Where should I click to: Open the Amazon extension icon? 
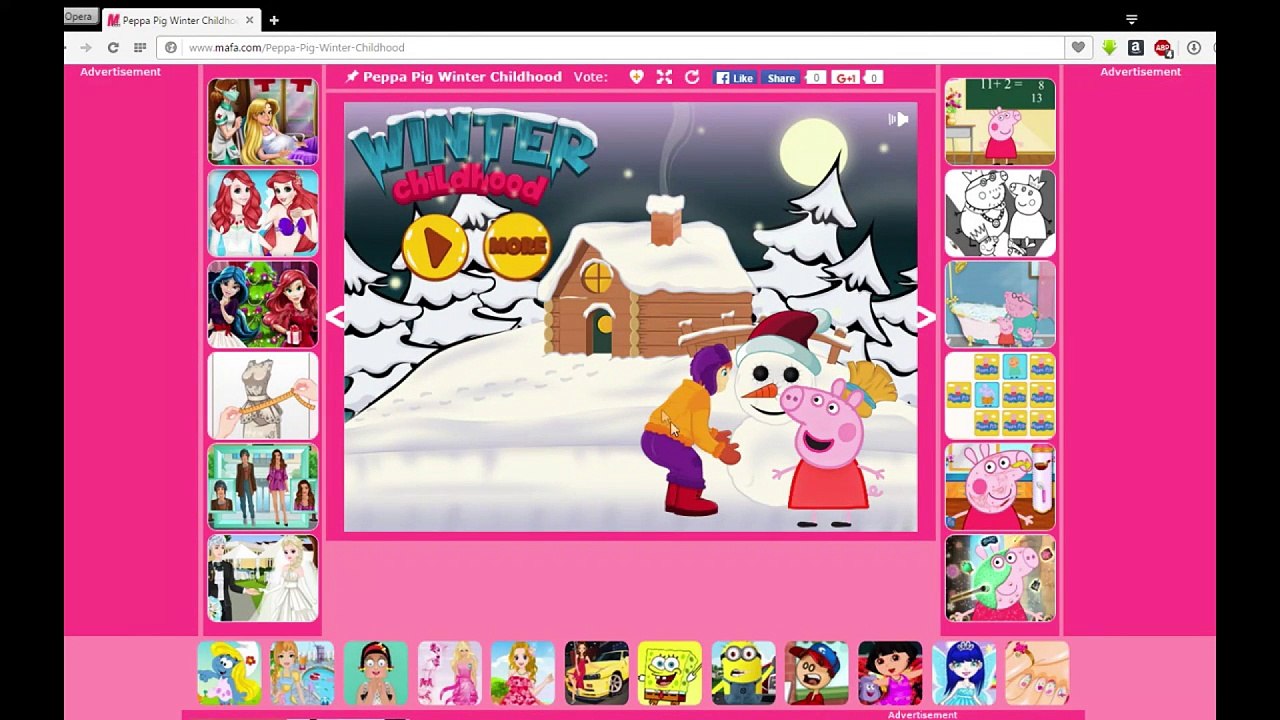coord(1136,47)
